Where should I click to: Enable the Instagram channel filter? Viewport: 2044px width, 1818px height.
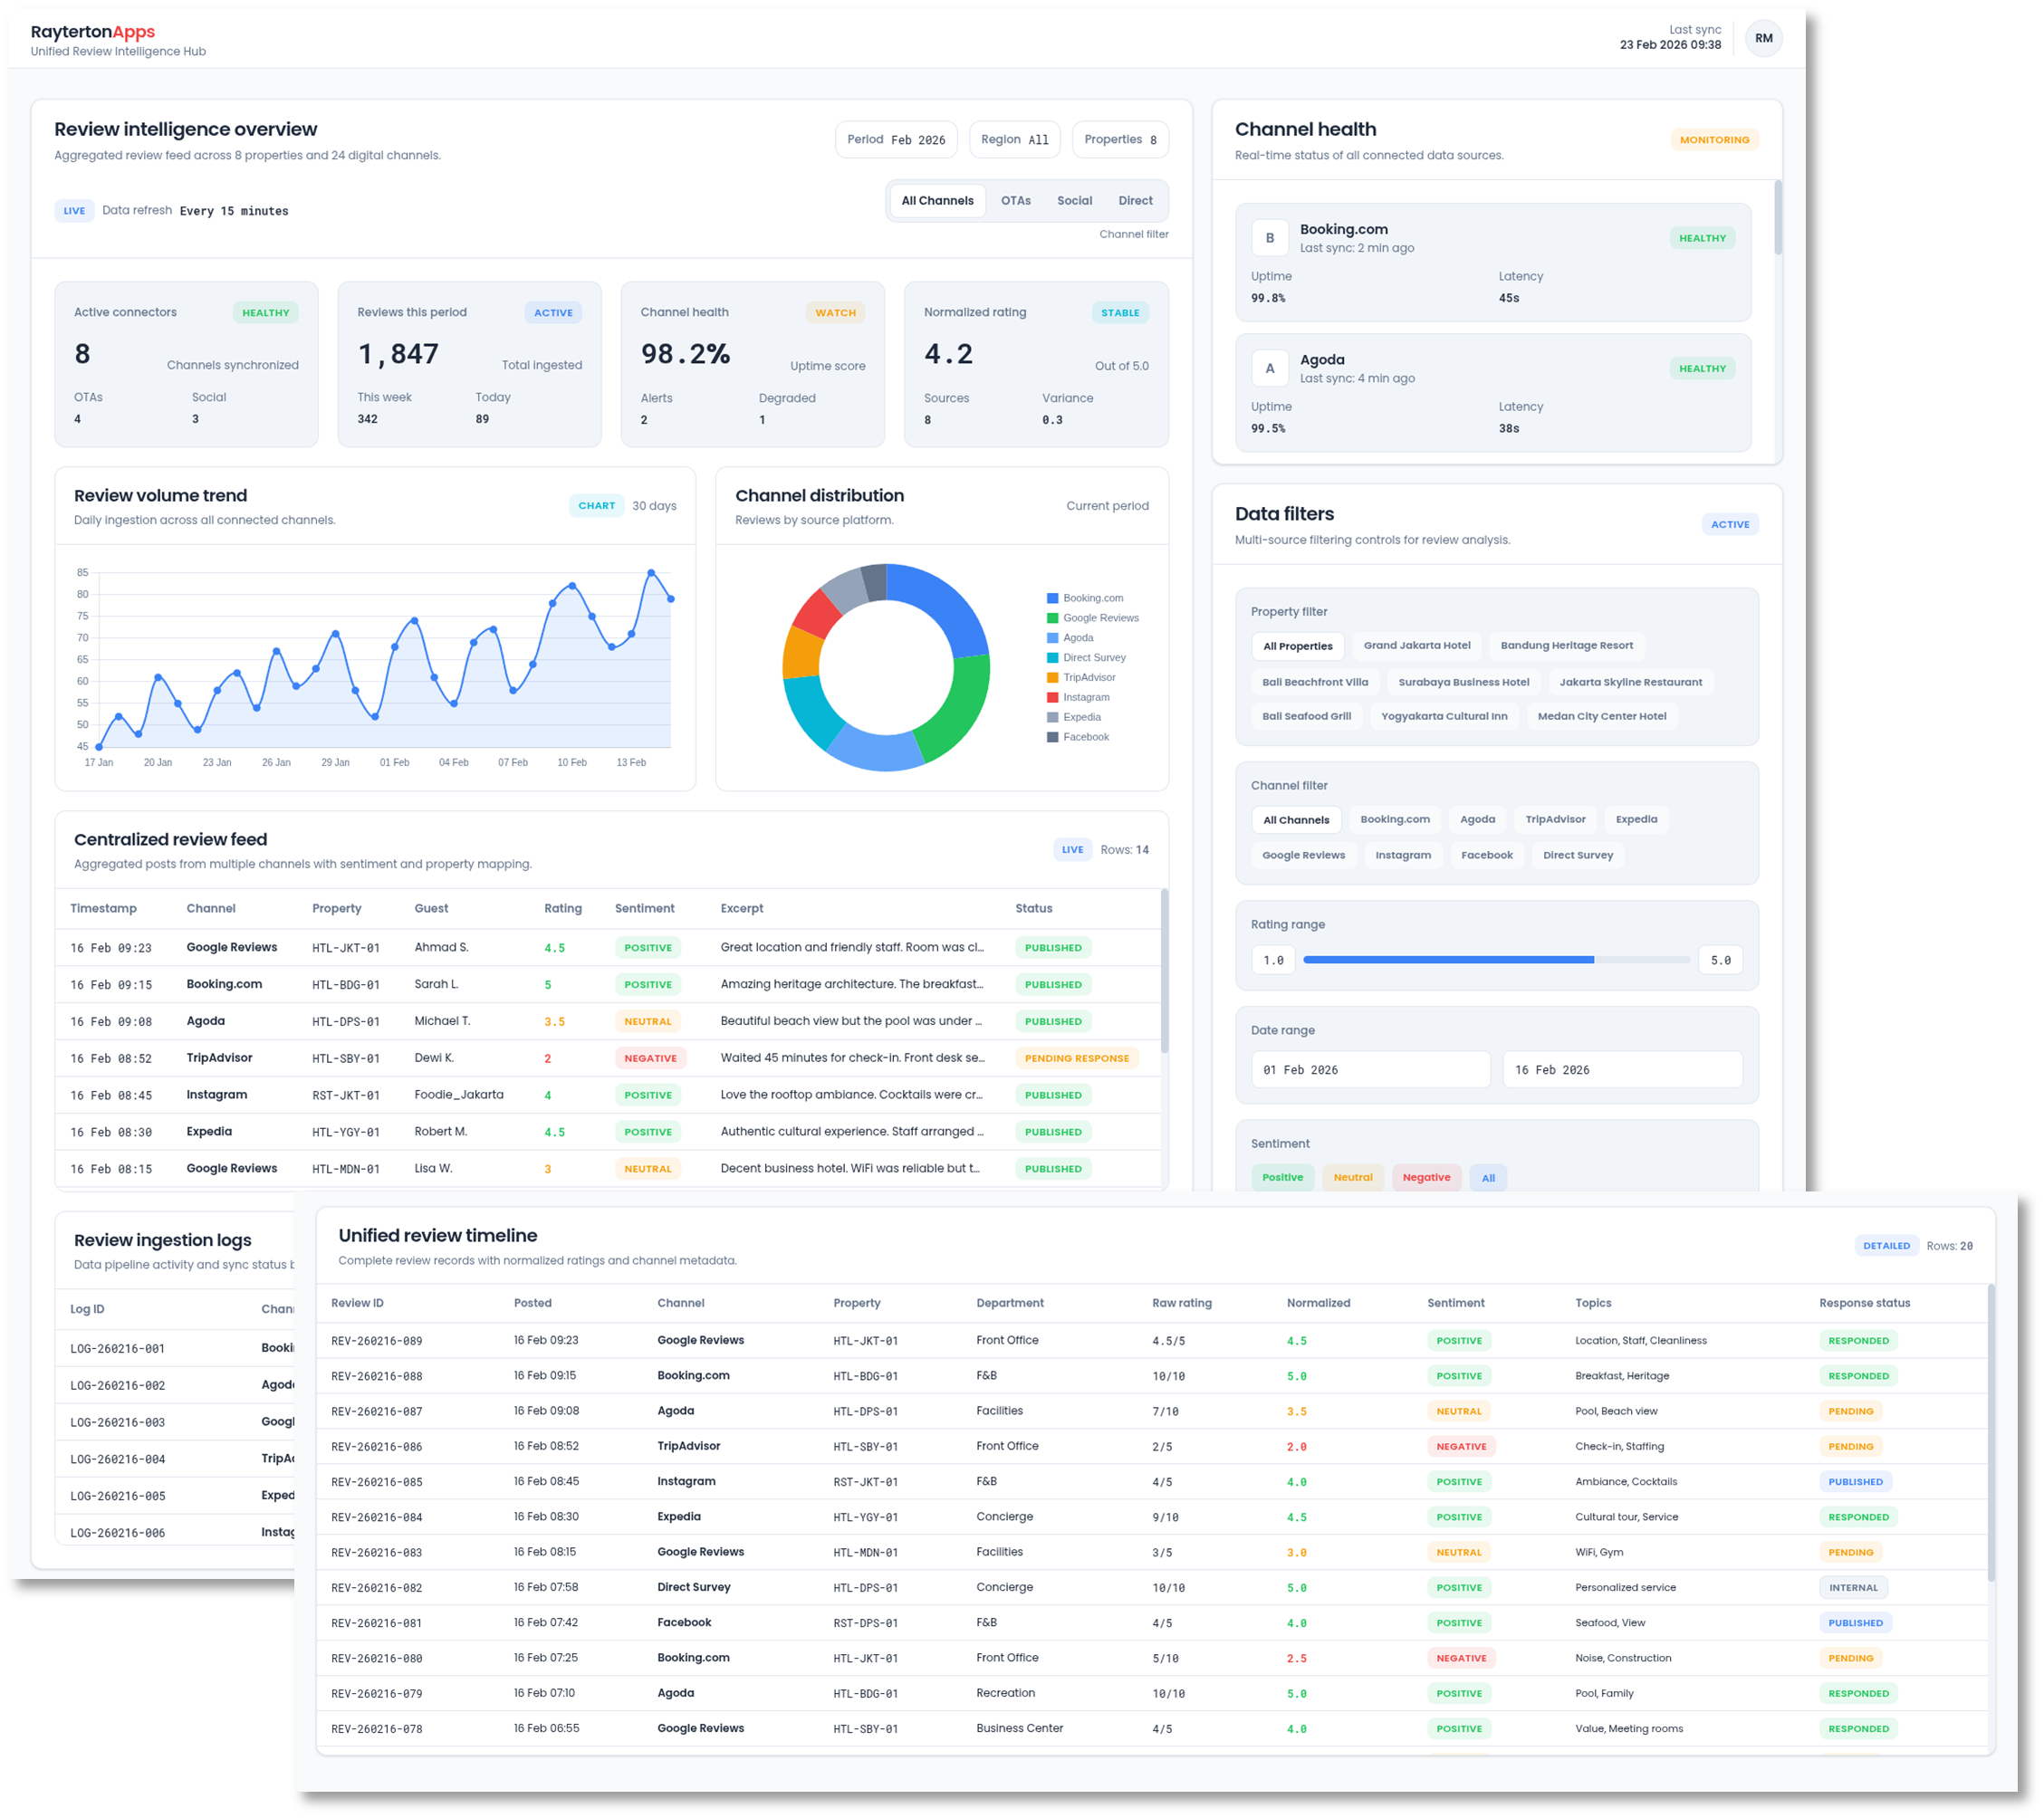click(1403, 855)
